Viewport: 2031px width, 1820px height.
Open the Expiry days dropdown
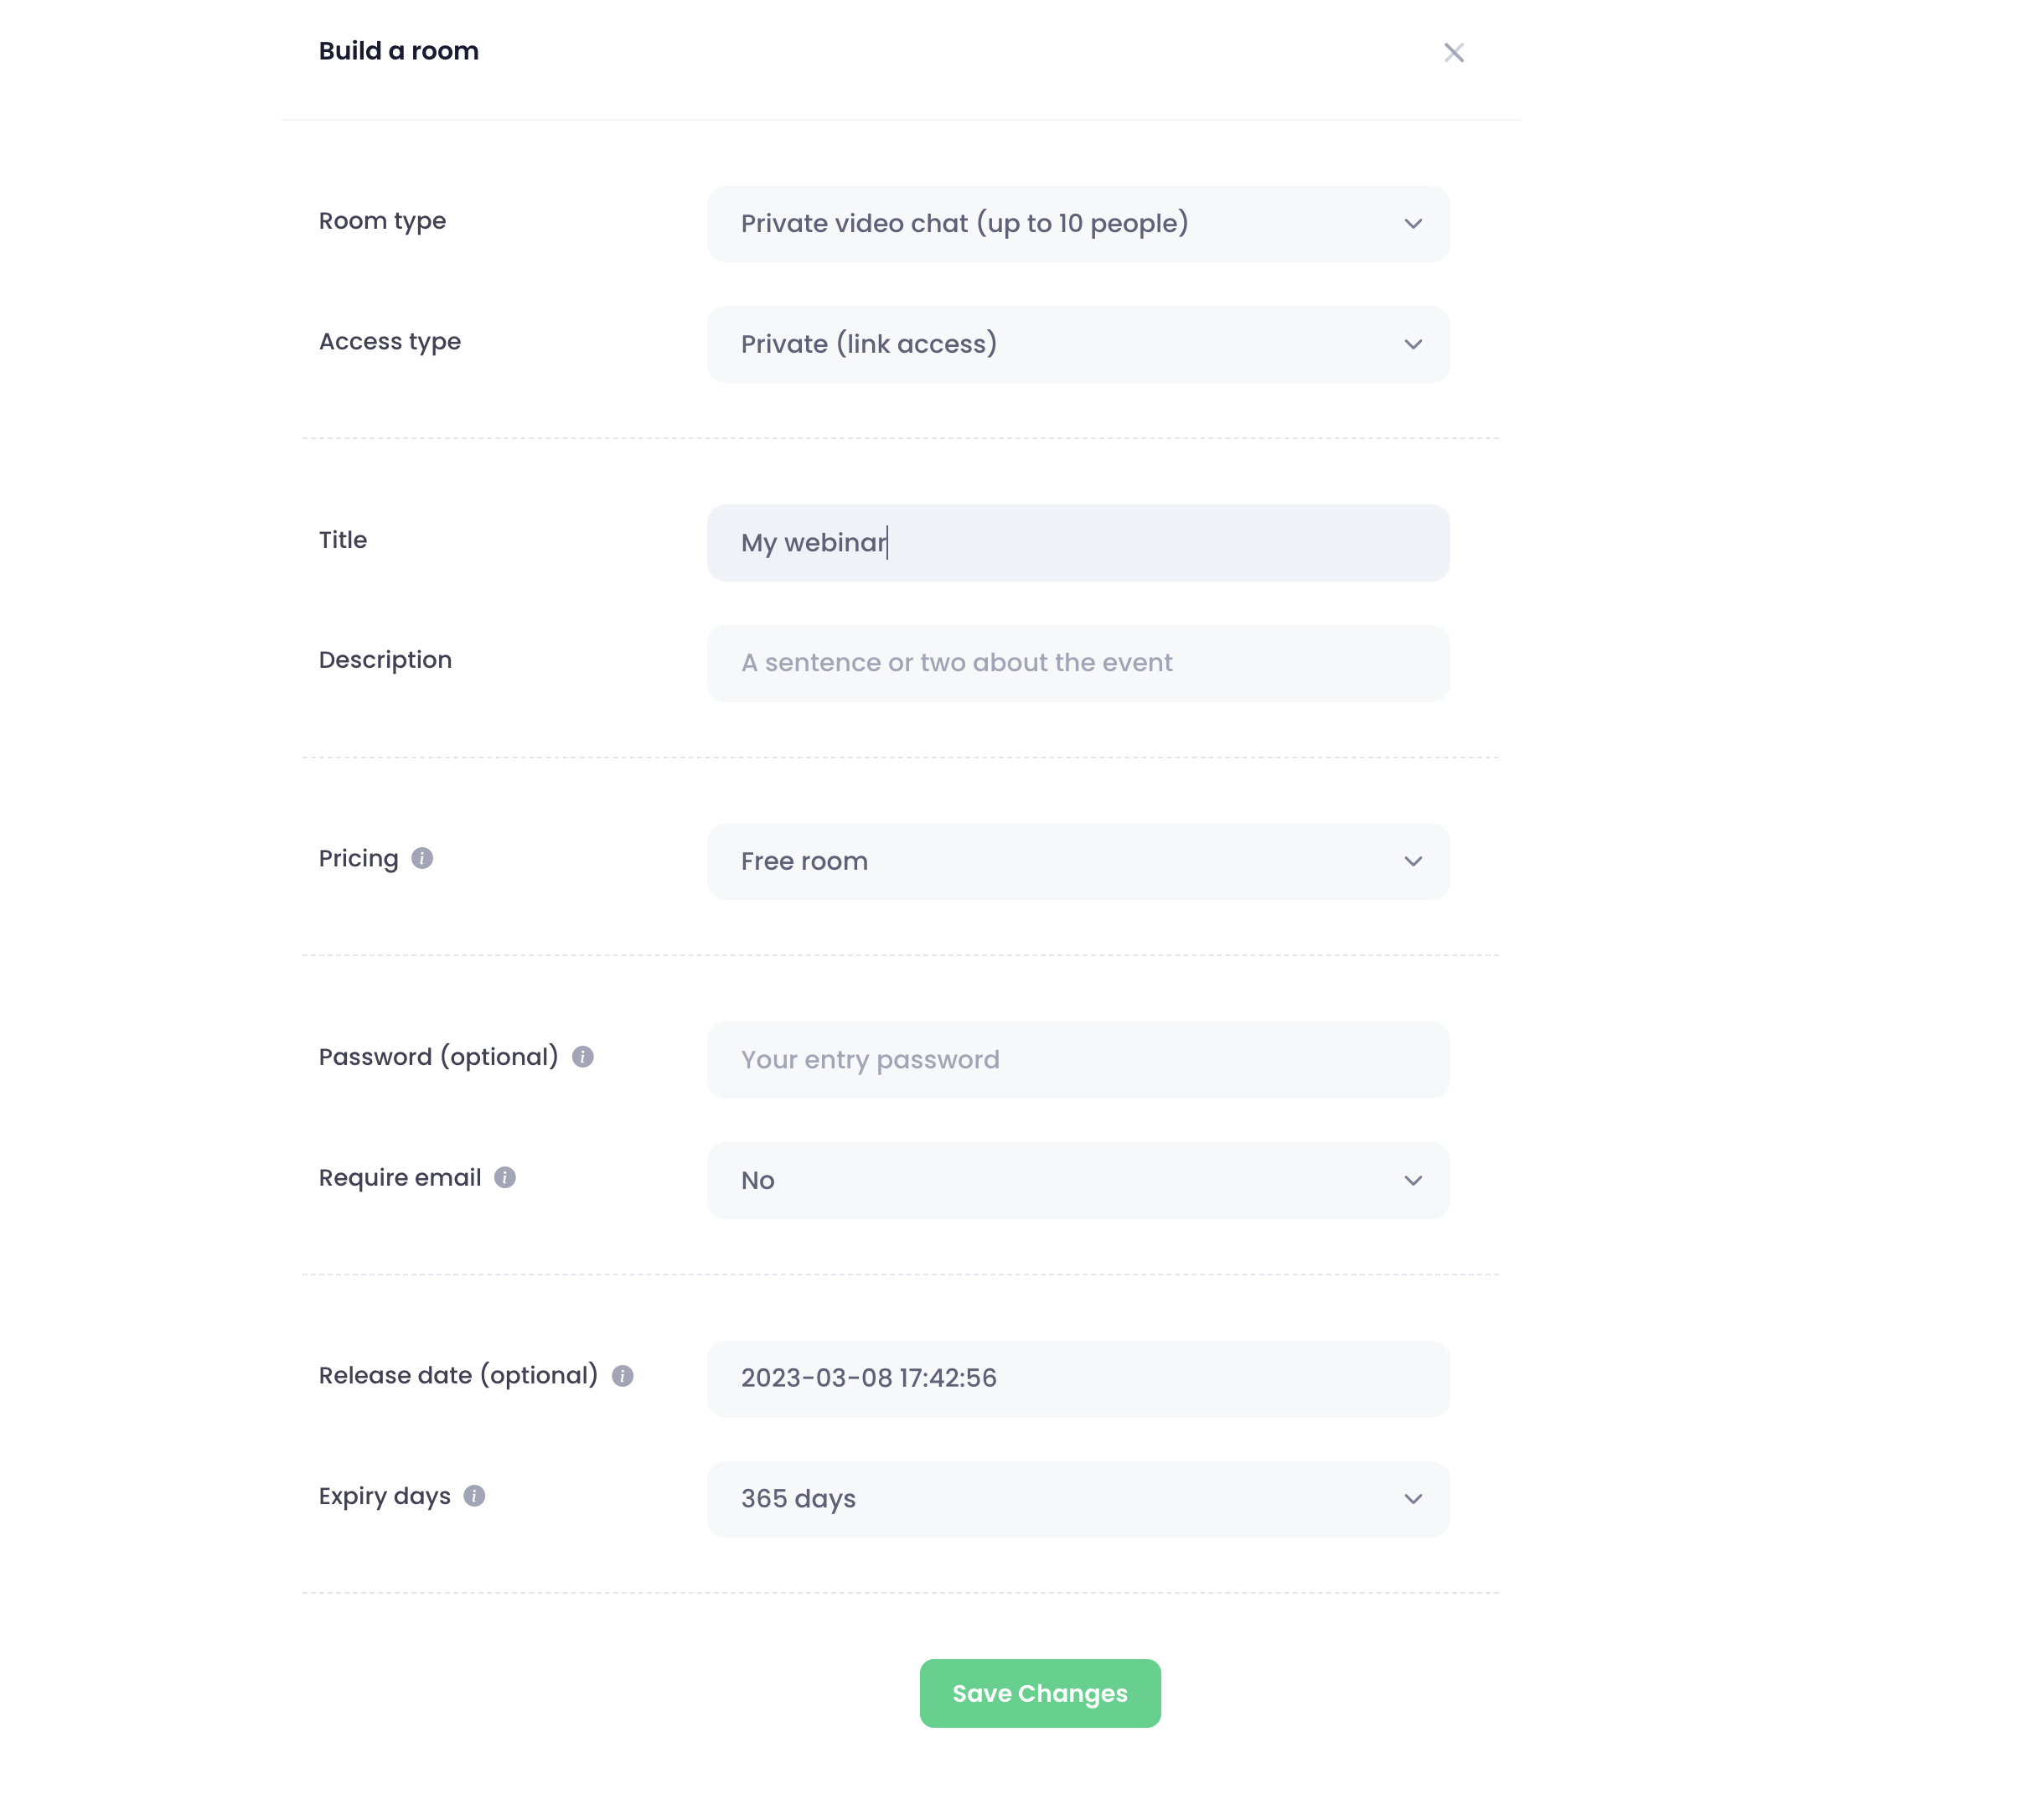pos(1077,1498)
